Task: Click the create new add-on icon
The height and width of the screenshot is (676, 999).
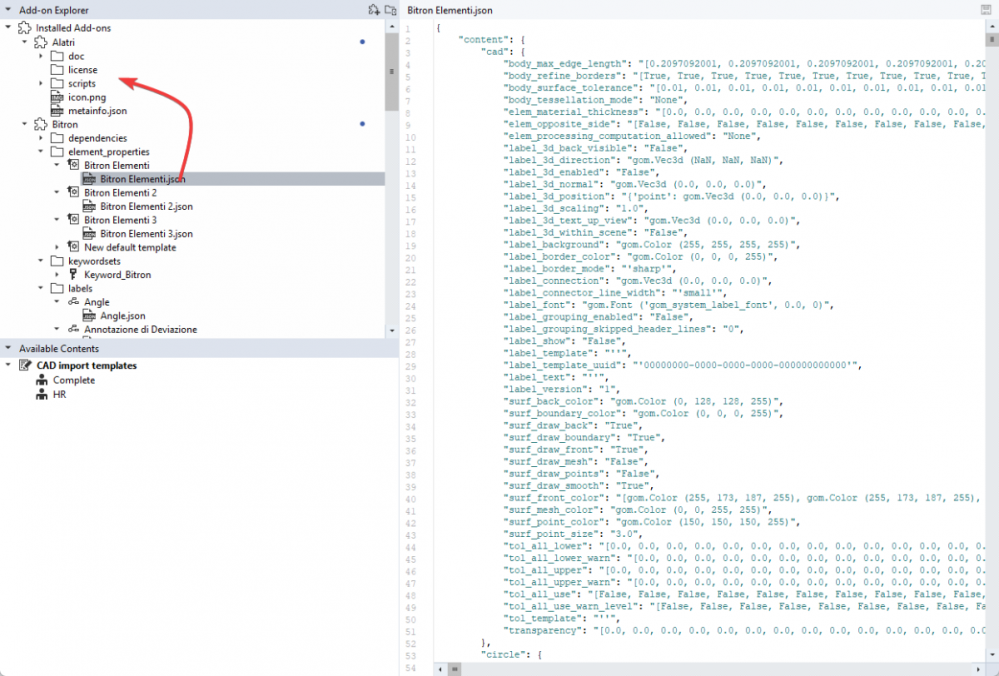Action: coord(373,10)
